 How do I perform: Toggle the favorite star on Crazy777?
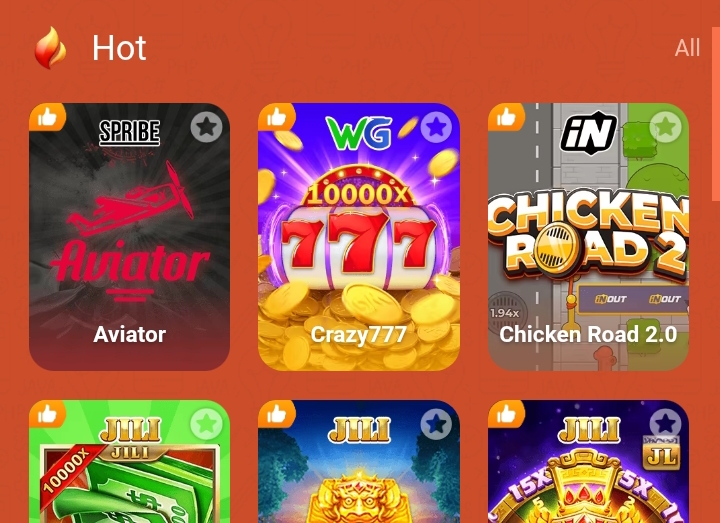(x=436, y=126)
